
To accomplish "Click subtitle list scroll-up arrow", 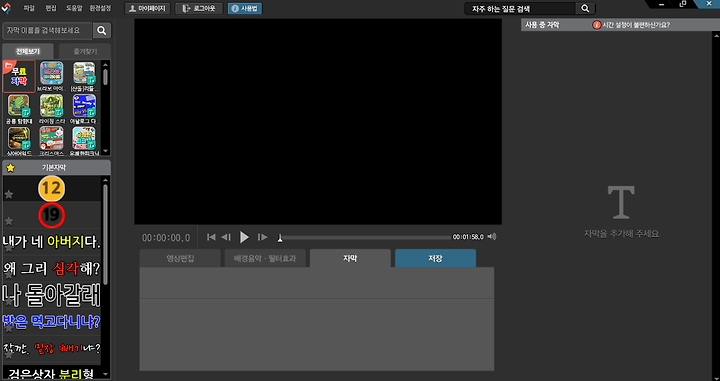I will click(x=106, y=180).
